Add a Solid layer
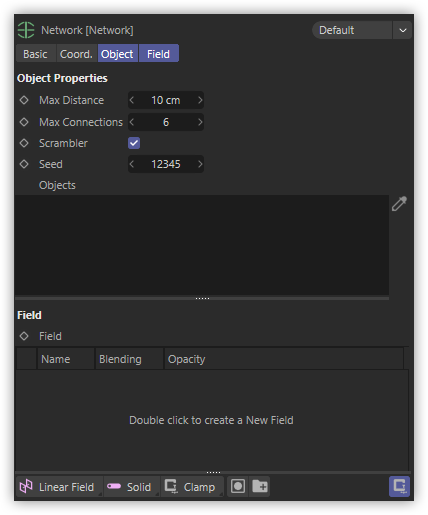The height and width of the screenshot is (515, 428). point(132,487)
